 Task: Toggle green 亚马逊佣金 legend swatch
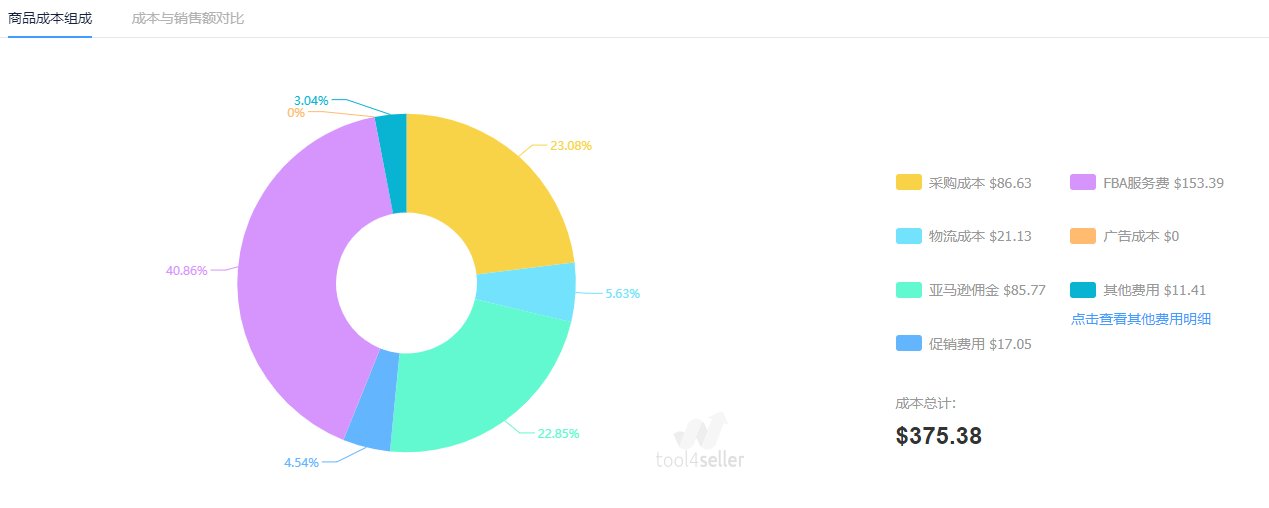908,290
